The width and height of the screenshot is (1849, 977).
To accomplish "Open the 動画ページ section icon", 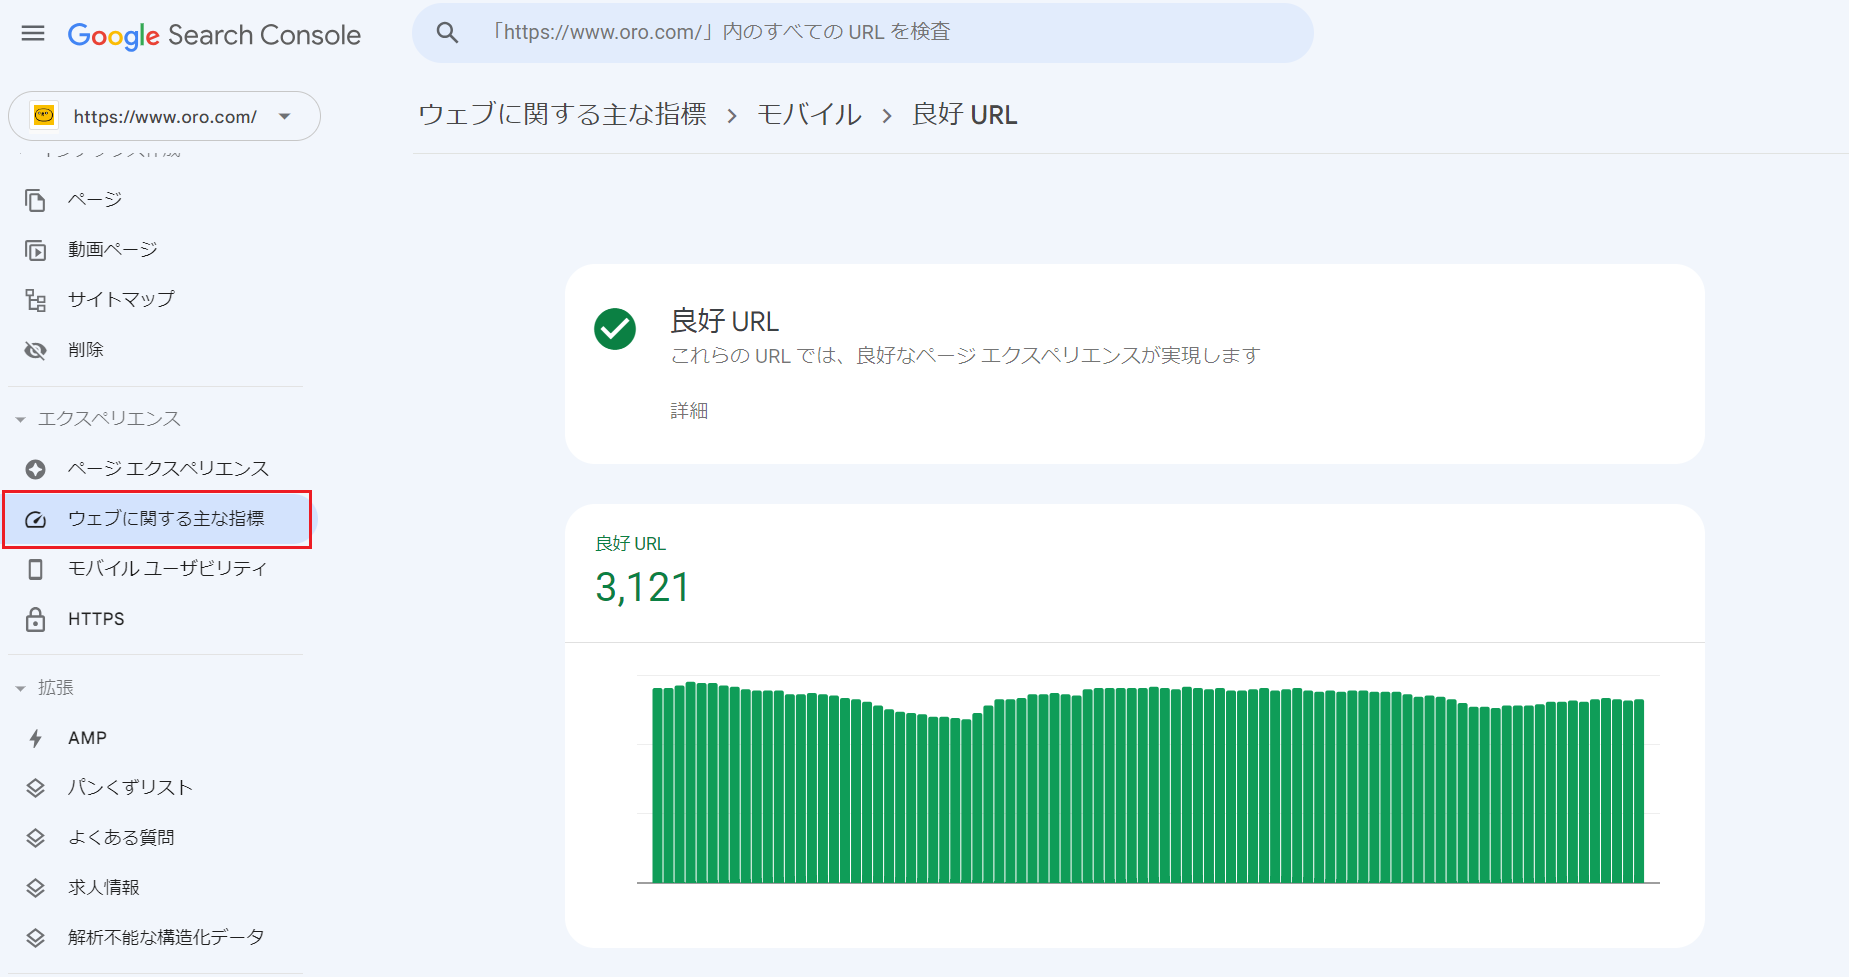I will [35, 249].
